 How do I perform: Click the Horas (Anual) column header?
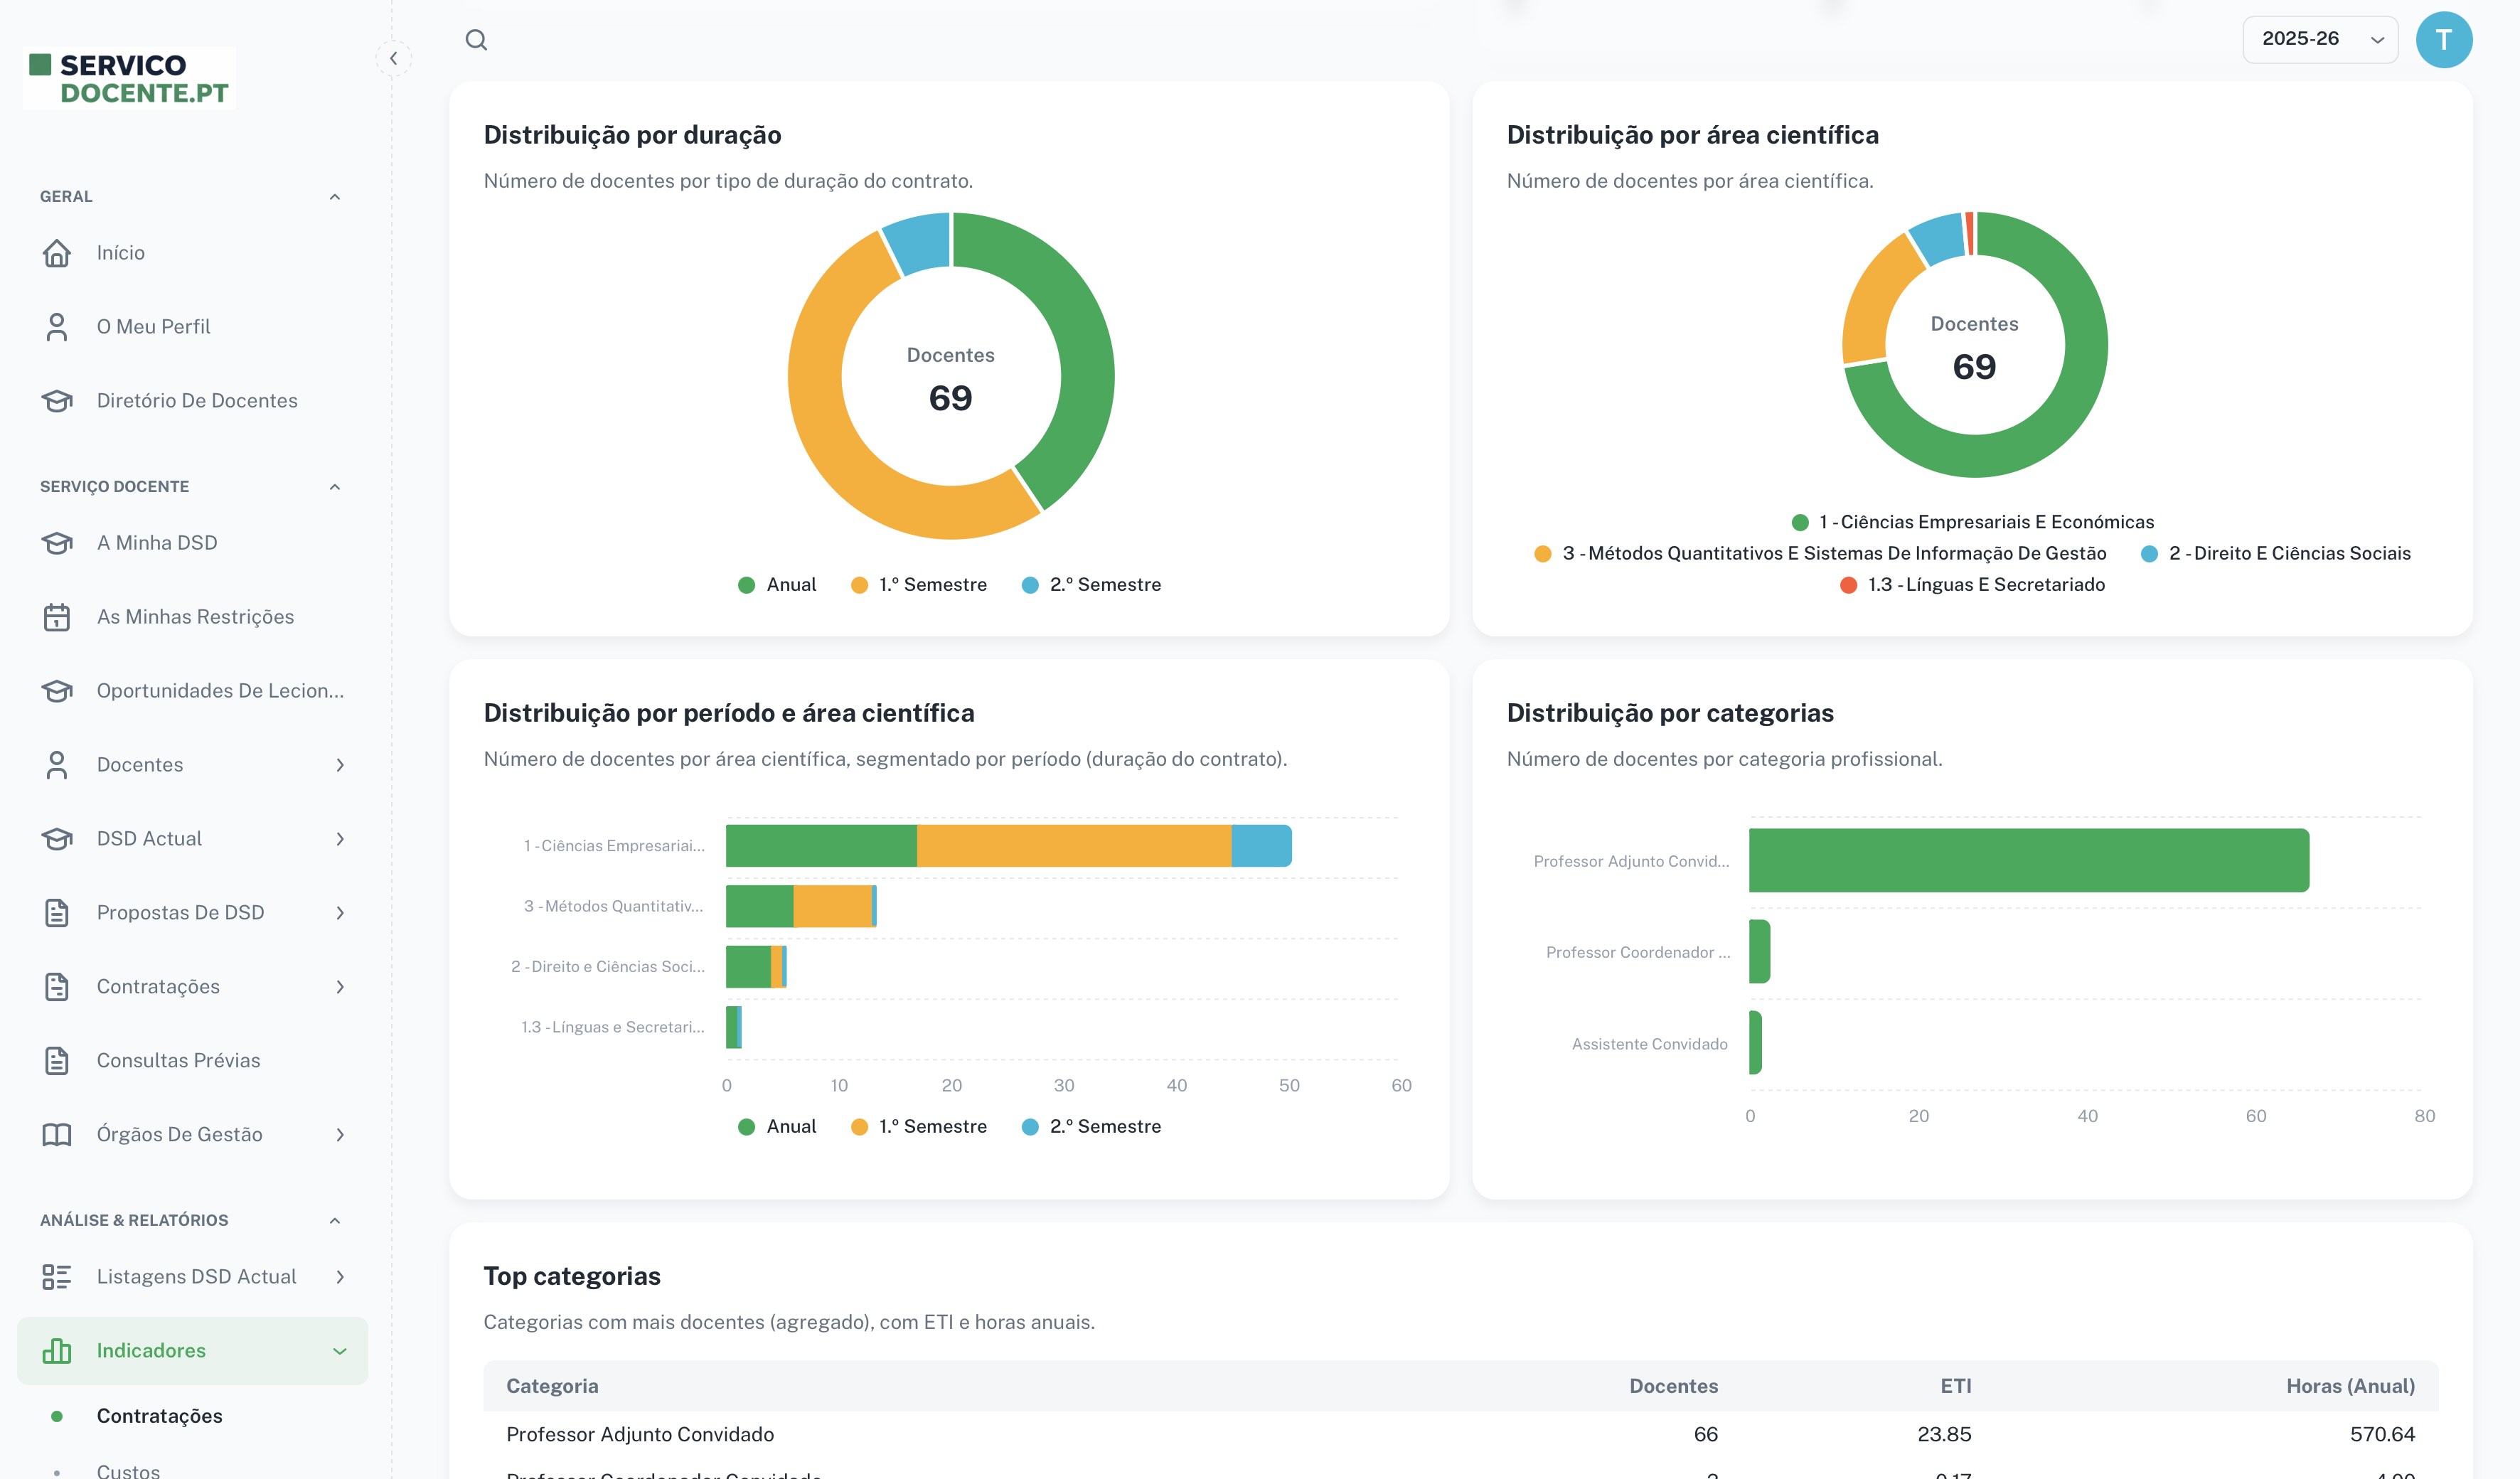coord(2350,1387)
